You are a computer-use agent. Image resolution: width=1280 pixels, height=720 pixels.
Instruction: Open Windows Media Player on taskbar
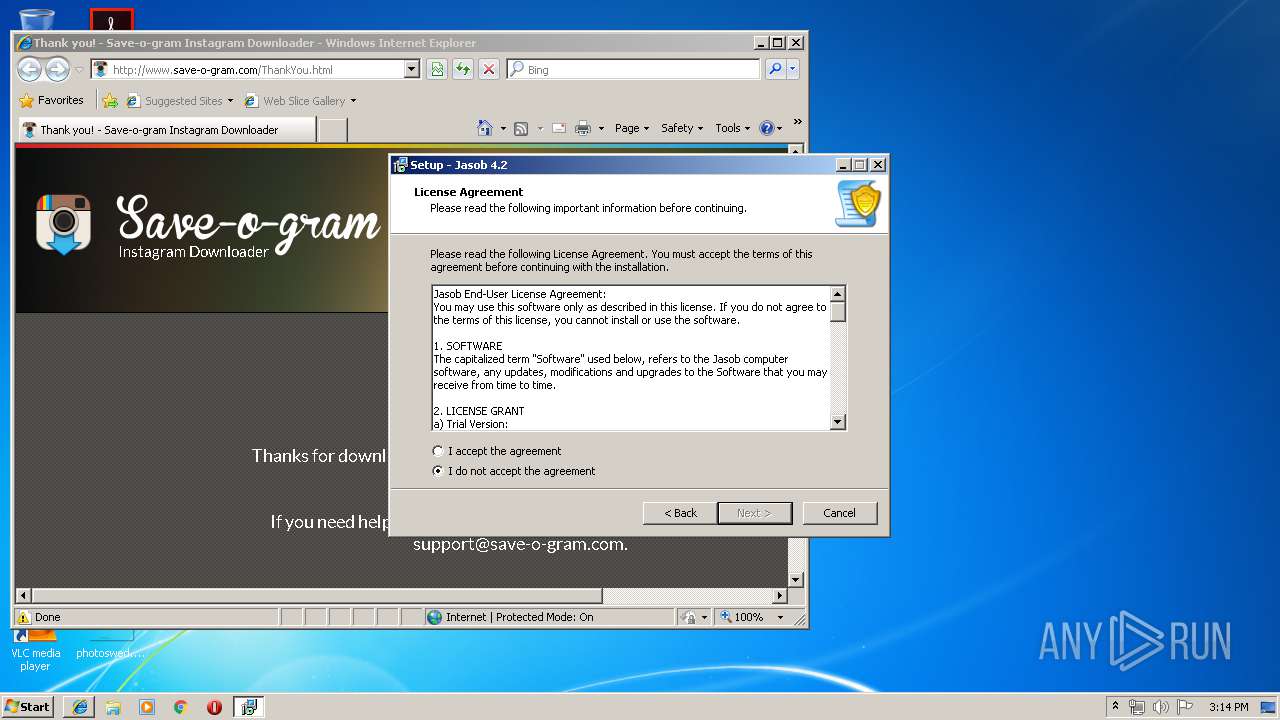pyautogui.click(x=147, y=707)
